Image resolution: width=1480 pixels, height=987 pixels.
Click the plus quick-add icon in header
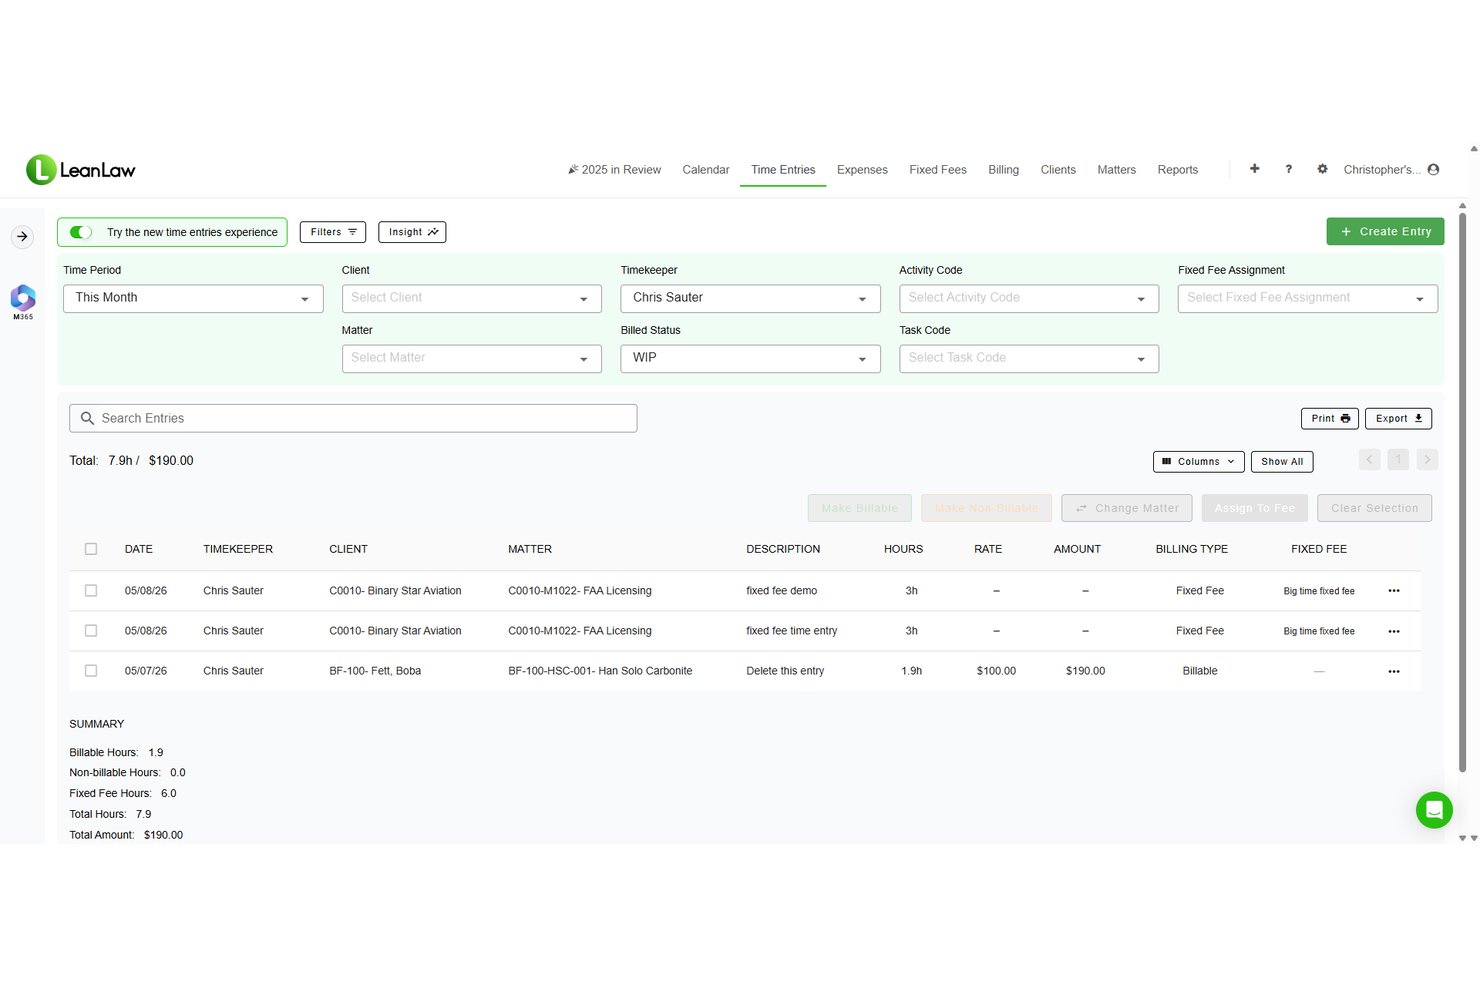pos(1254,169)
